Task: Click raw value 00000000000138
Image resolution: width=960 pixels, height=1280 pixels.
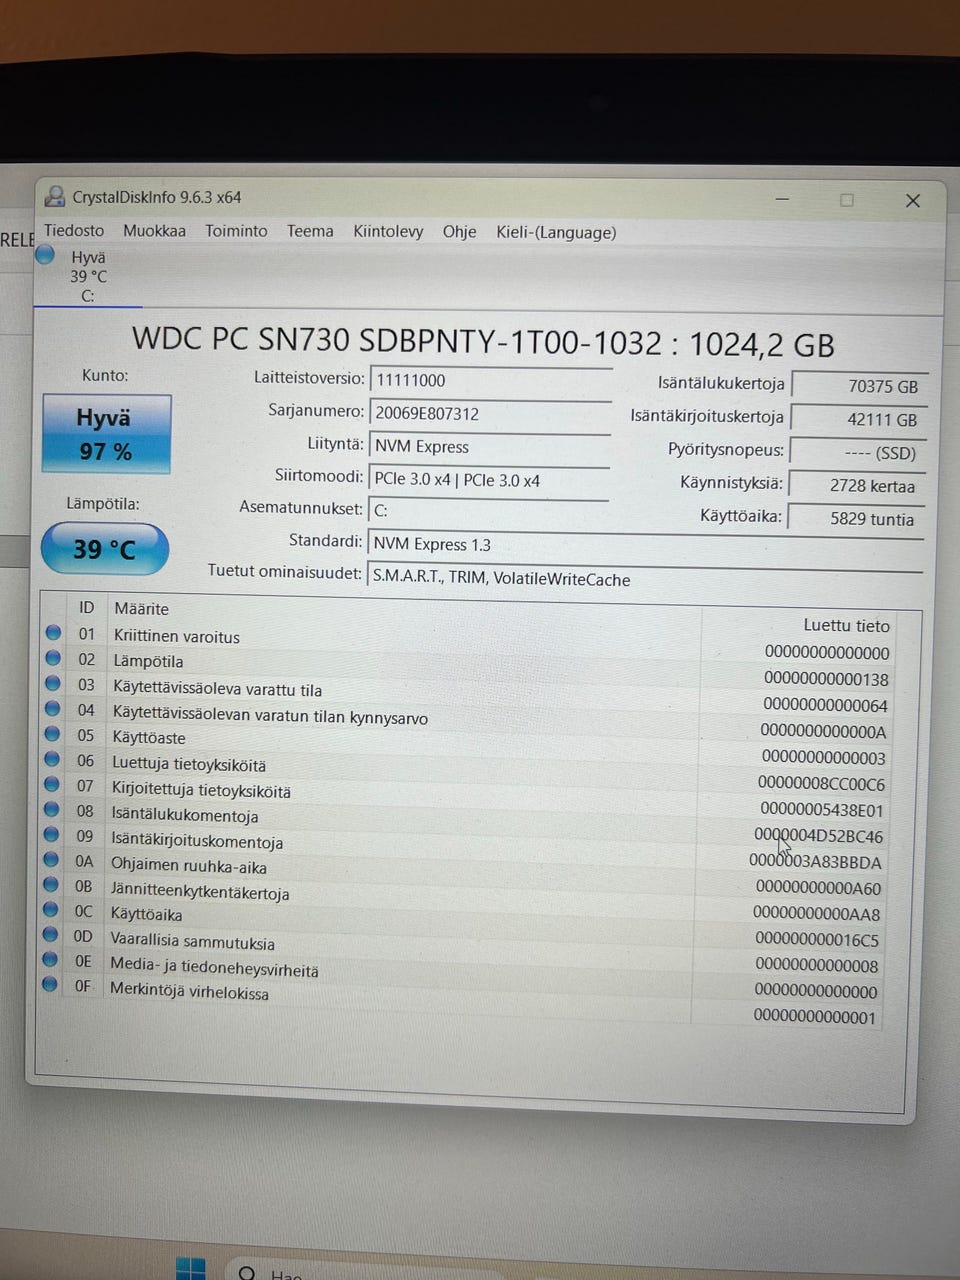Action: pyautogui.click(x=826, y=679)
